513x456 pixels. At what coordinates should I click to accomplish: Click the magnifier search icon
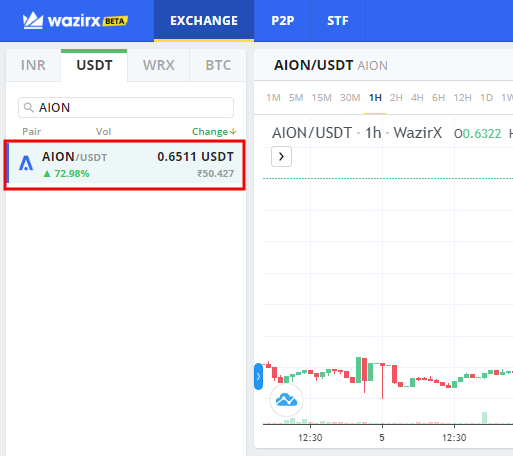pos(29,107)
